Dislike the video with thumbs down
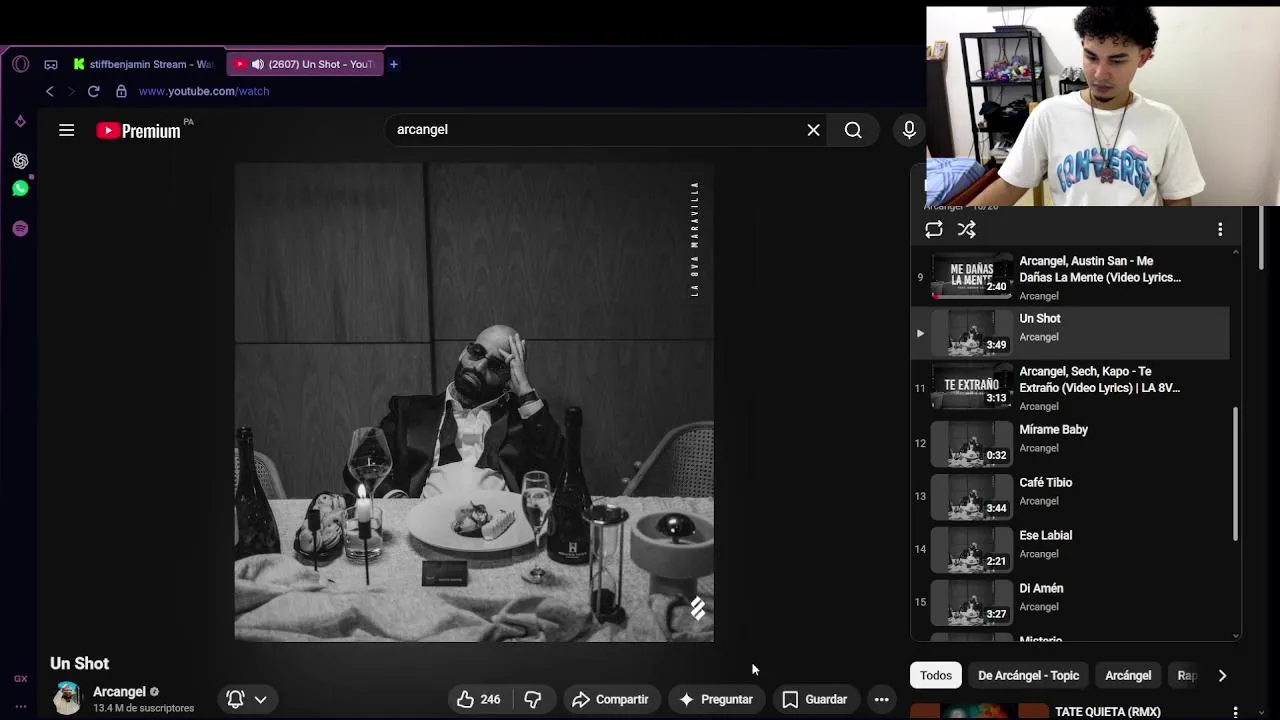 tap(533, 700)
